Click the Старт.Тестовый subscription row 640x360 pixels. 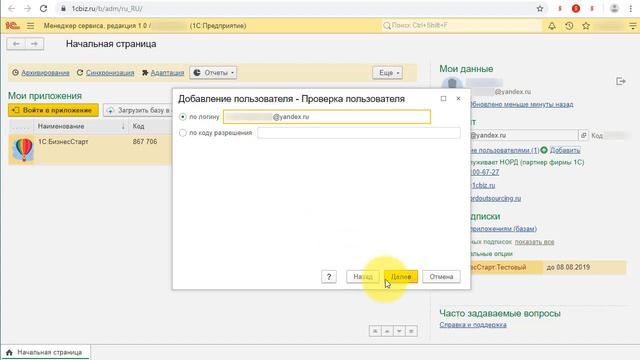click(x=548, y=267)
